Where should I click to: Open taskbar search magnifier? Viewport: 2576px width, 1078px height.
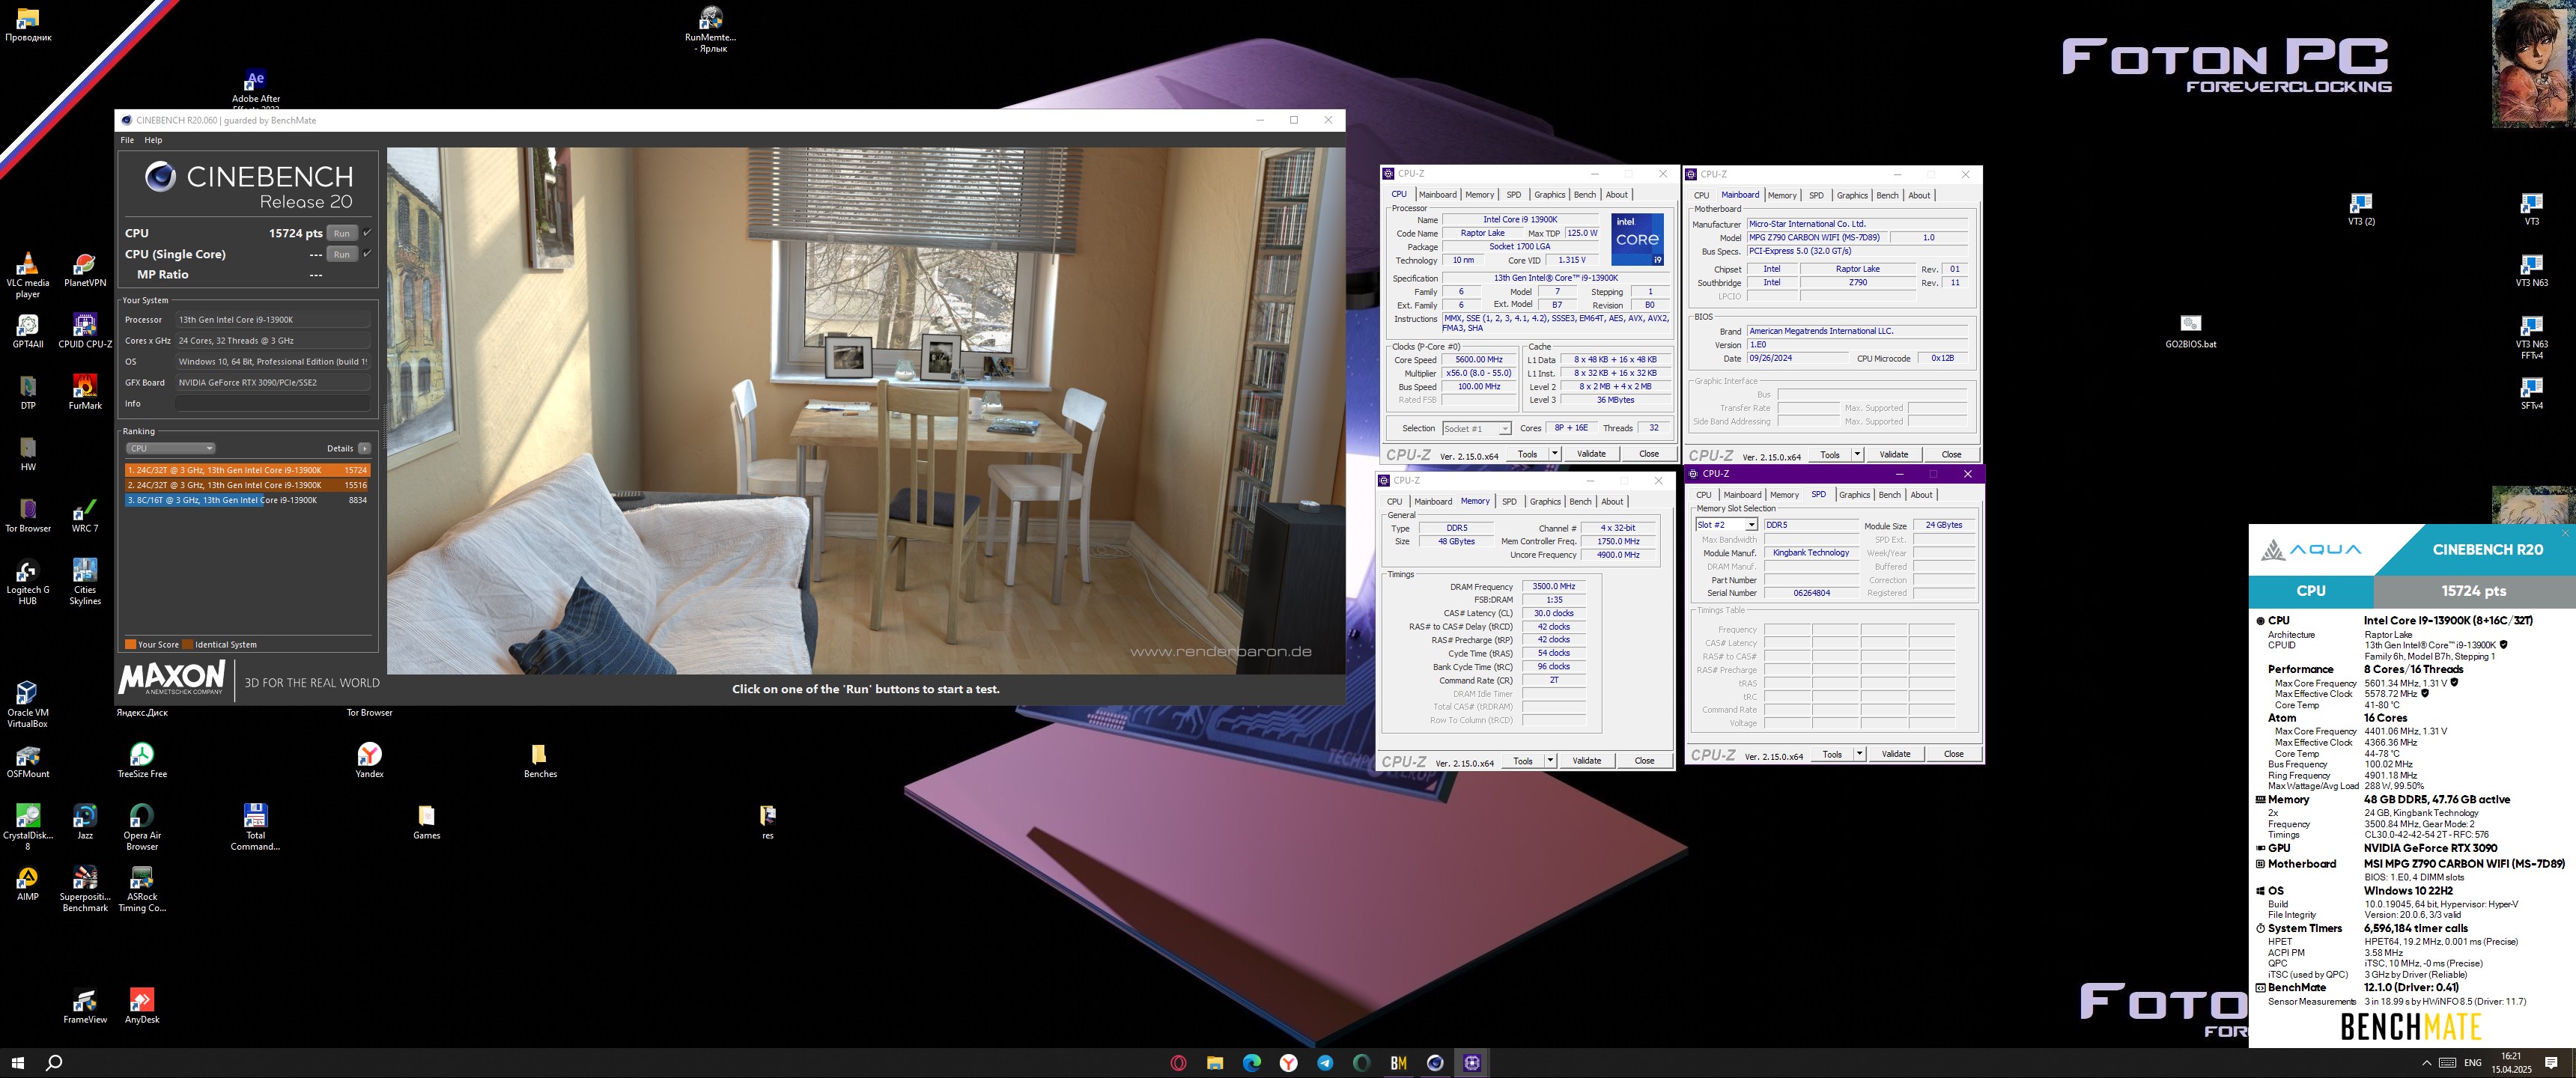click(54, 1063)
